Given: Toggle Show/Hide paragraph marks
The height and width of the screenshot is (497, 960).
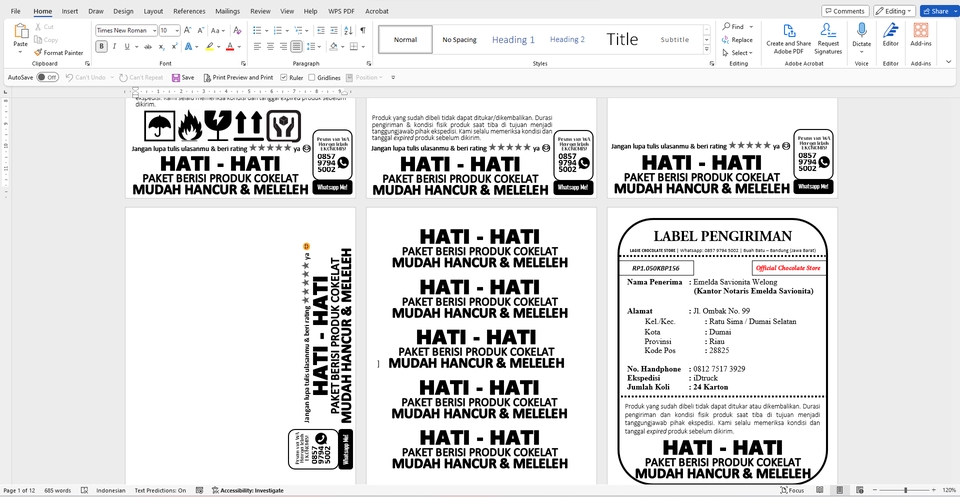Looking at the screenshot, I should (362, 30).
